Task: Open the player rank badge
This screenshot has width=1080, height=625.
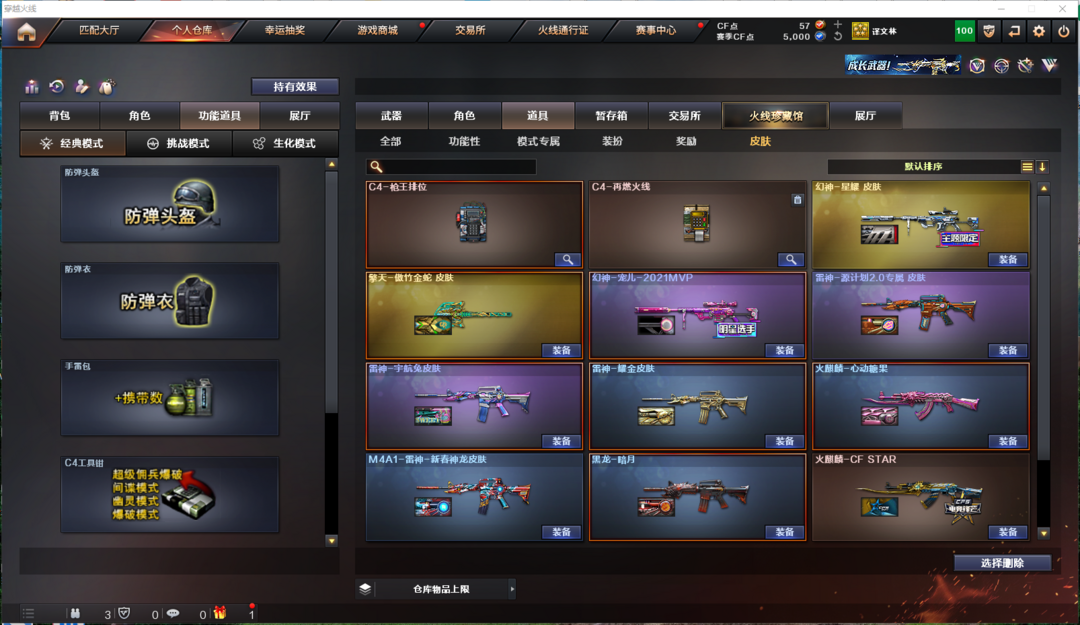Action: tap(860, 31)
